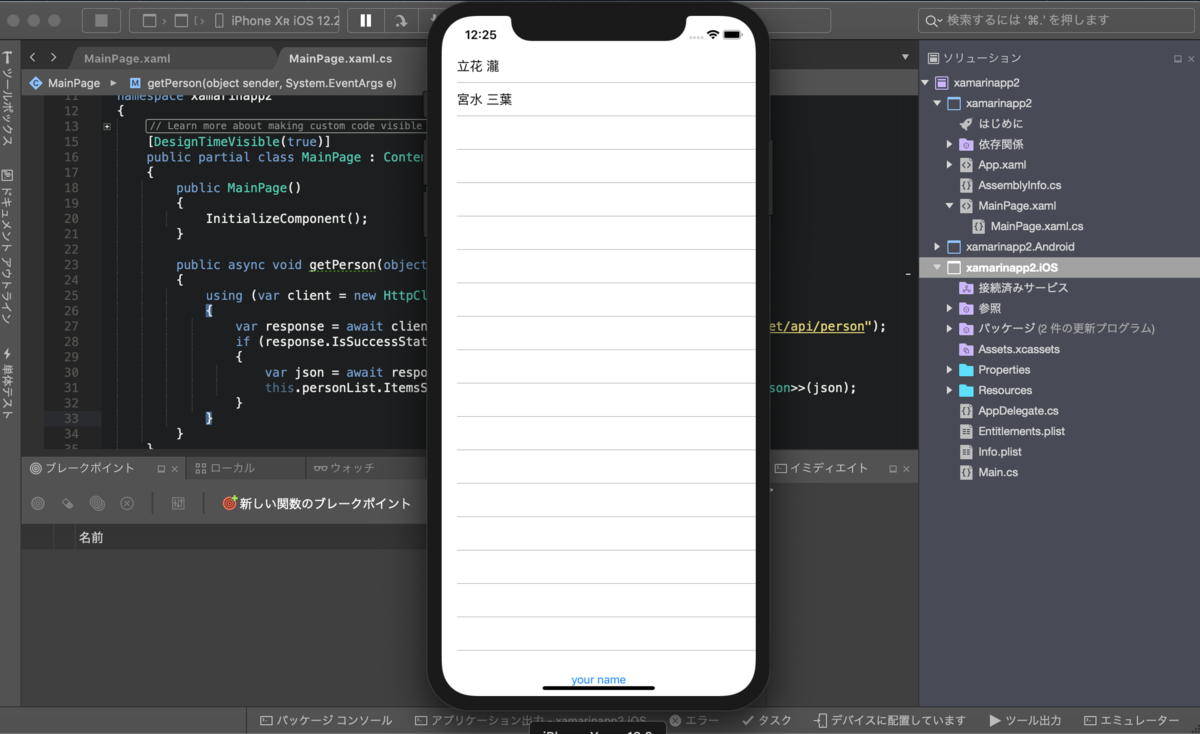Screen dimensions: 1200x734
Task: Click the new breakpoint icon in breakpoints toolbar
Action: (36, 503)
